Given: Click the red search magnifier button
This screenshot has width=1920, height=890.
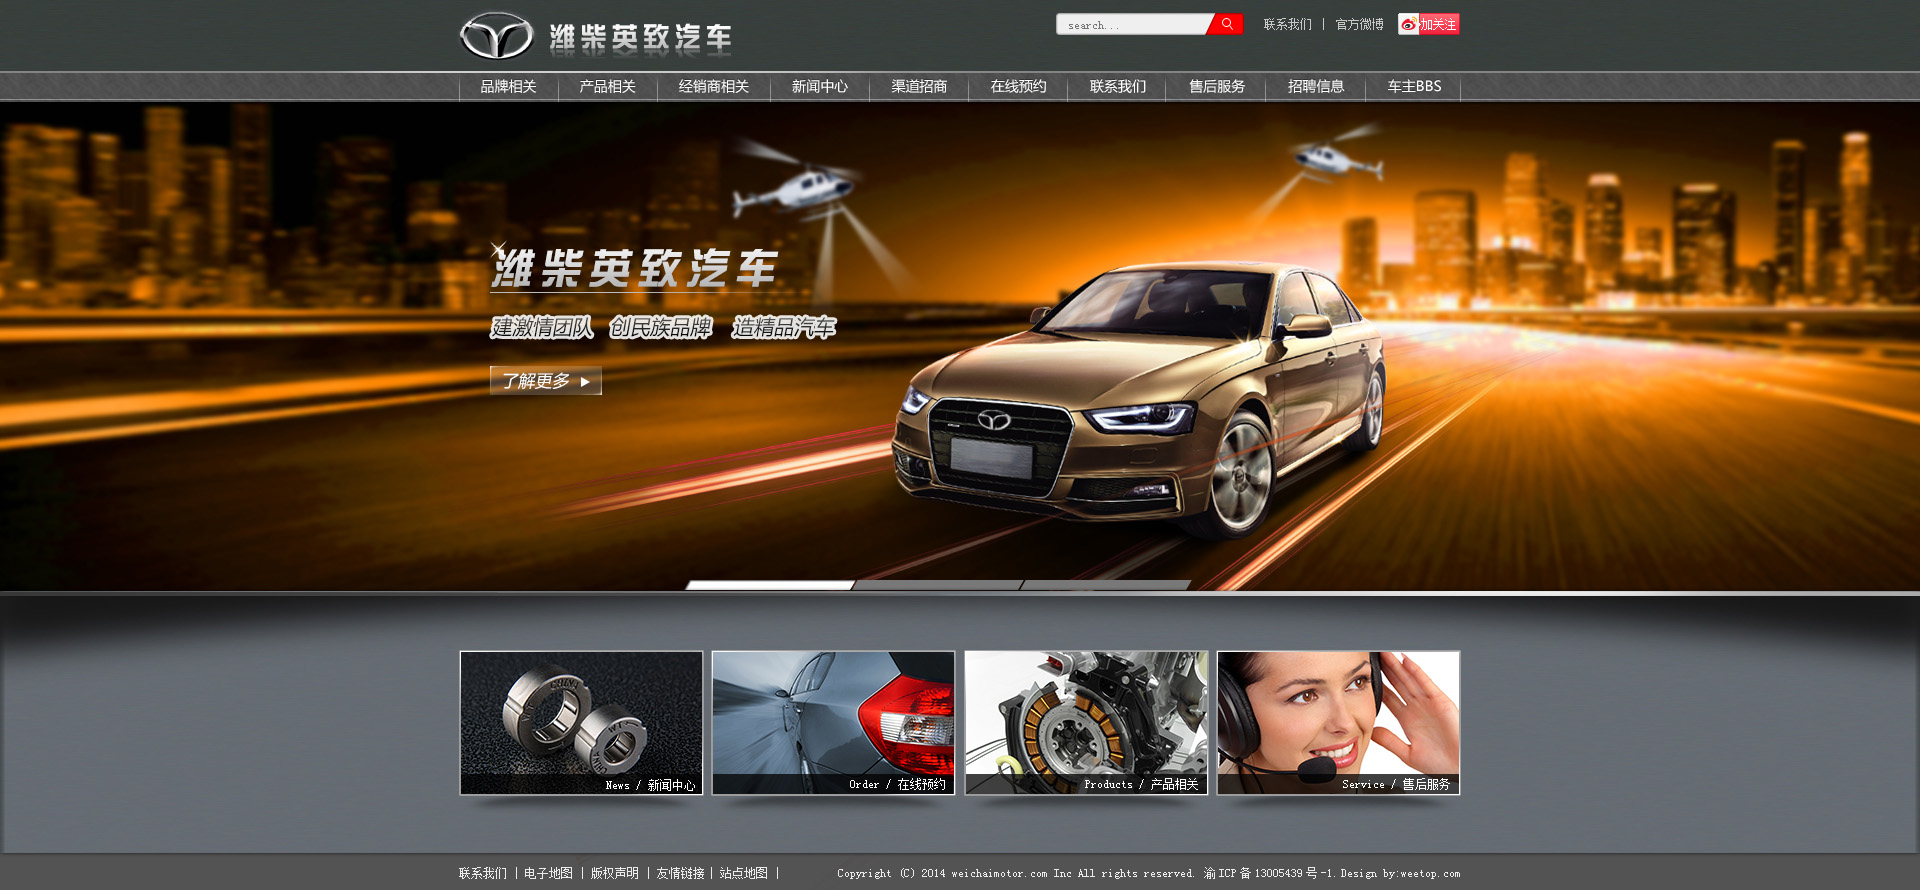Looking at the screenshot, I should pyautogui.click(x=1226, y=24).
